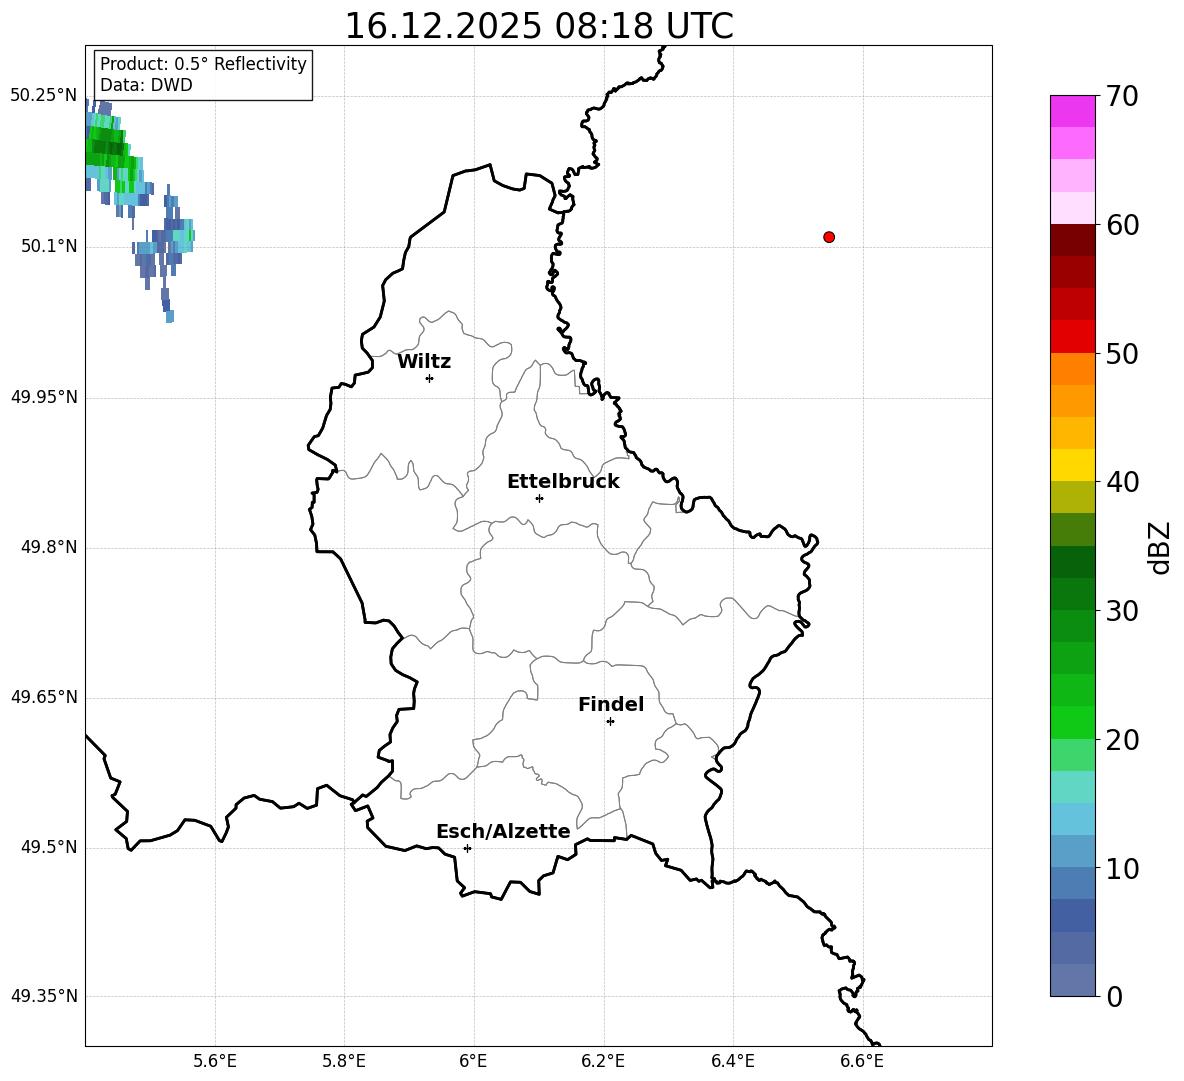Click the 49.35°N latitude label
This screenshot has height=1081, width=1184.
tap(44, 996)
